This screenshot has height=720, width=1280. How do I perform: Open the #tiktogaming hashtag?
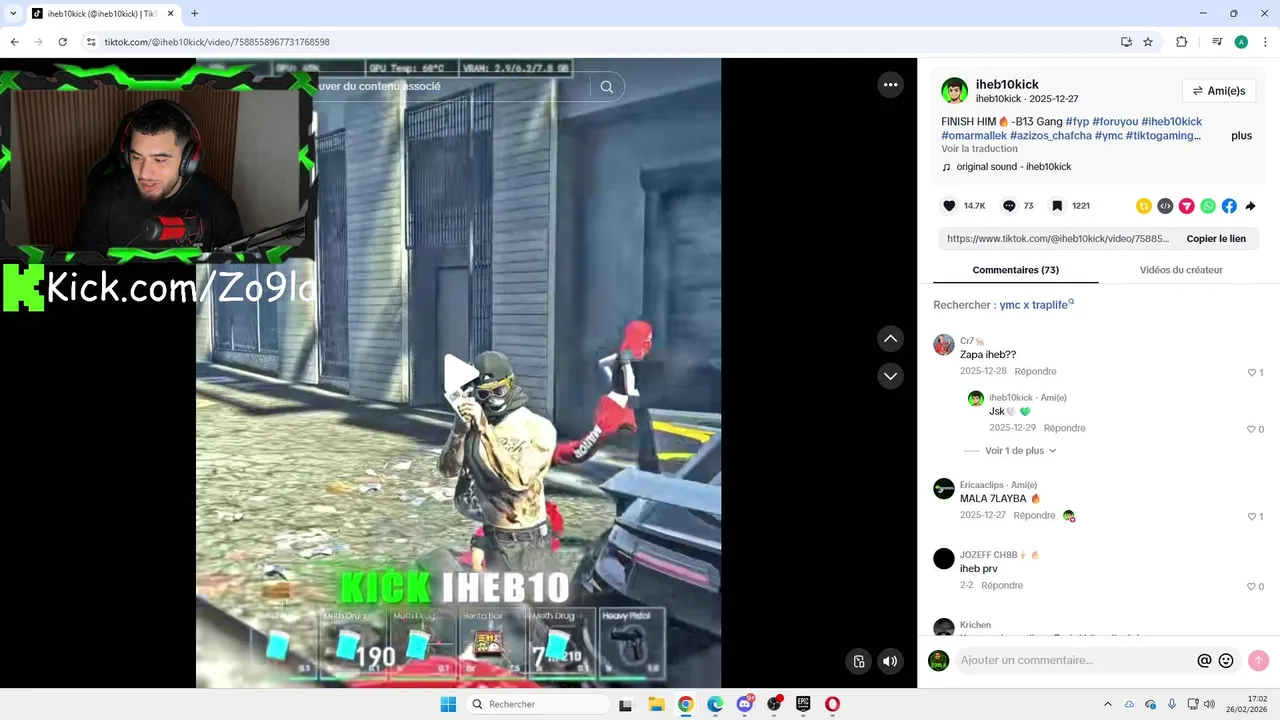point(1161,136)
